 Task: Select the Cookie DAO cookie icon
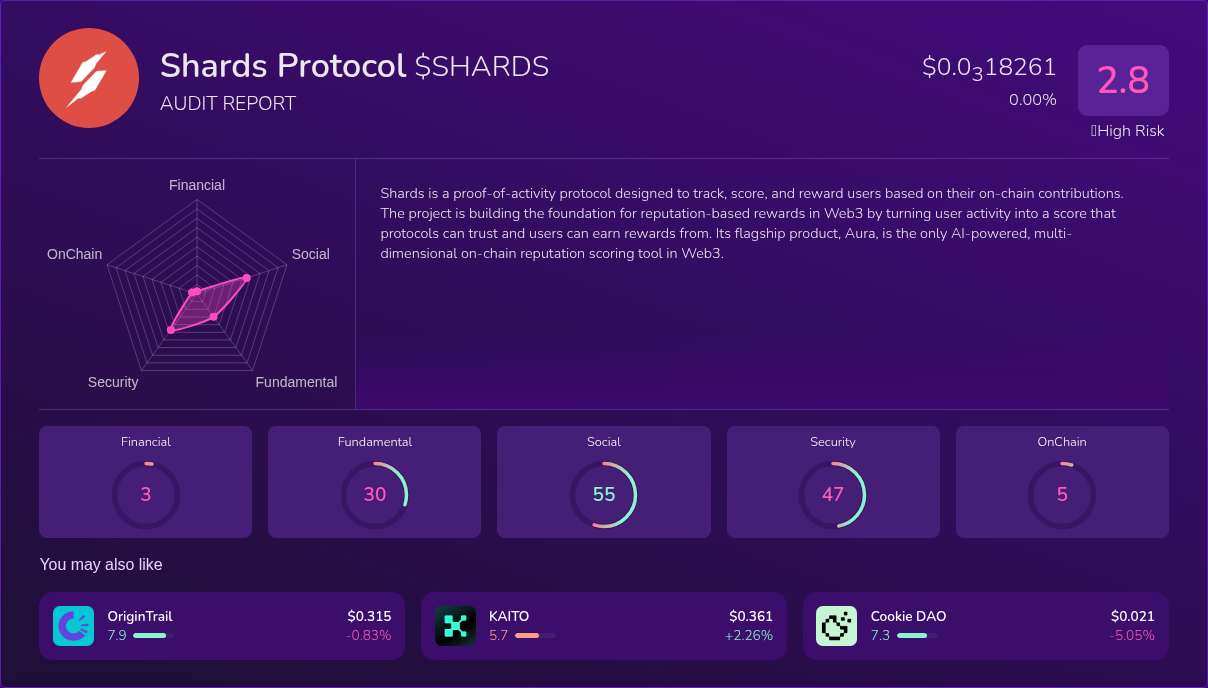[836, 625]
